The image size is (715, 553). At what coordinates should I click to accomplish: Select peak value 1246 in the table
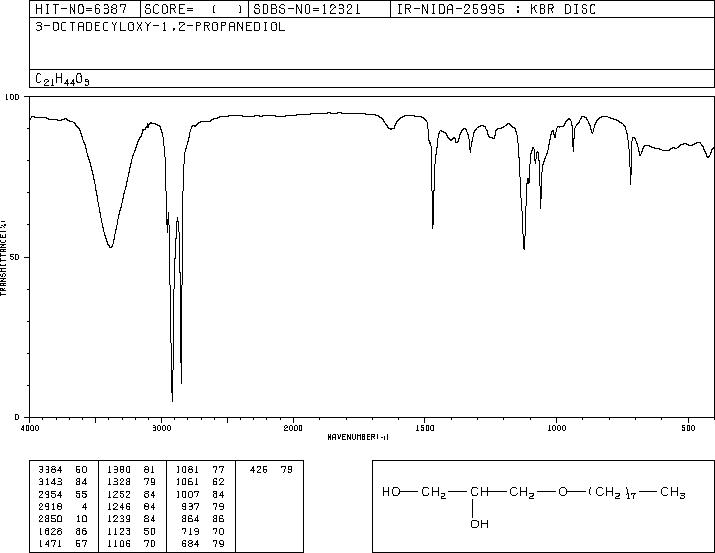click(x=119, y=506)
